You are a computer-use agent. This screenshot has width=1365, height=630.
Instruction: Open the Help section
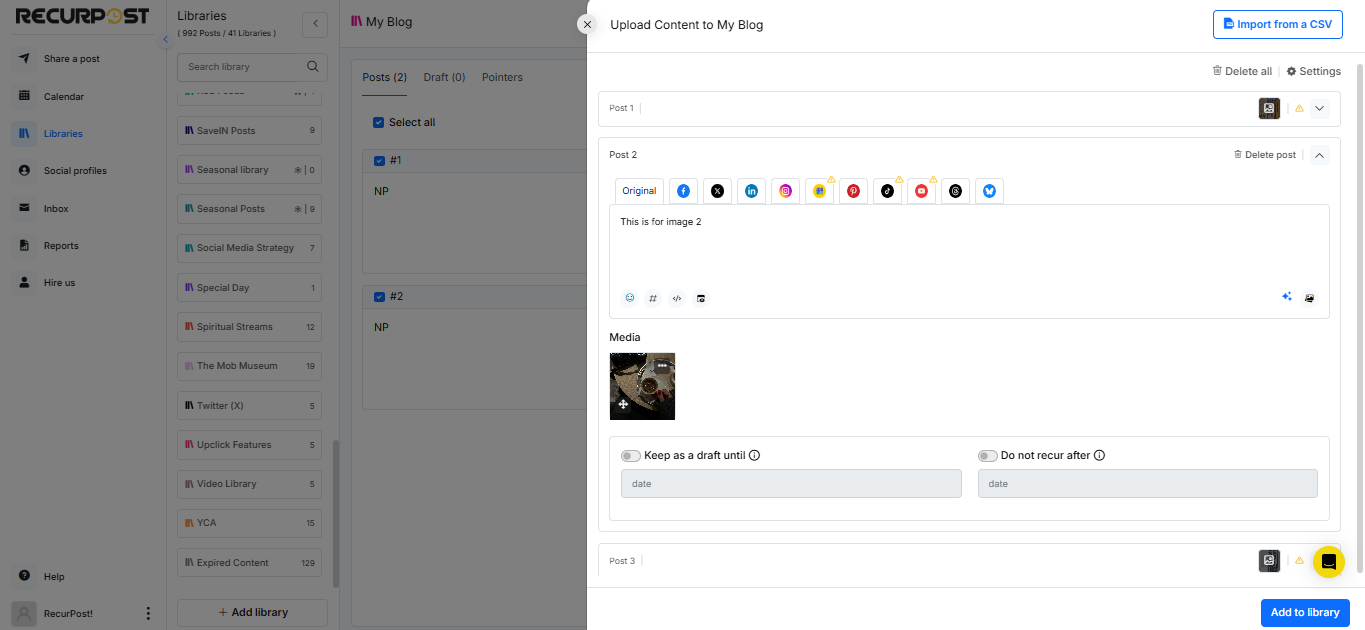(x=54, y=577)
